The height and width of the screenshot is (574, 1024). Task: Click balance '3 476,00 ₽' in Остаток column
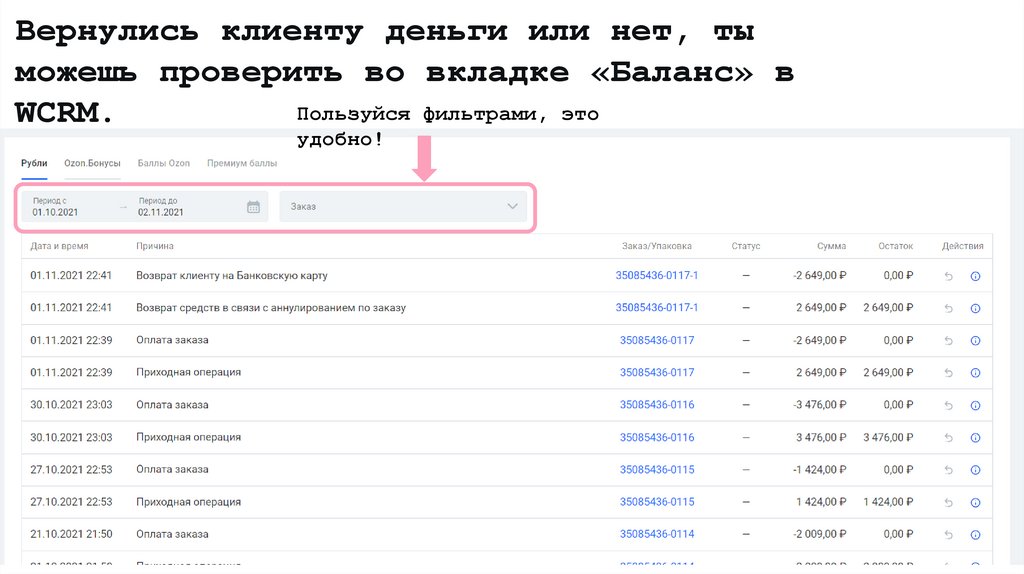click(888, 438)
